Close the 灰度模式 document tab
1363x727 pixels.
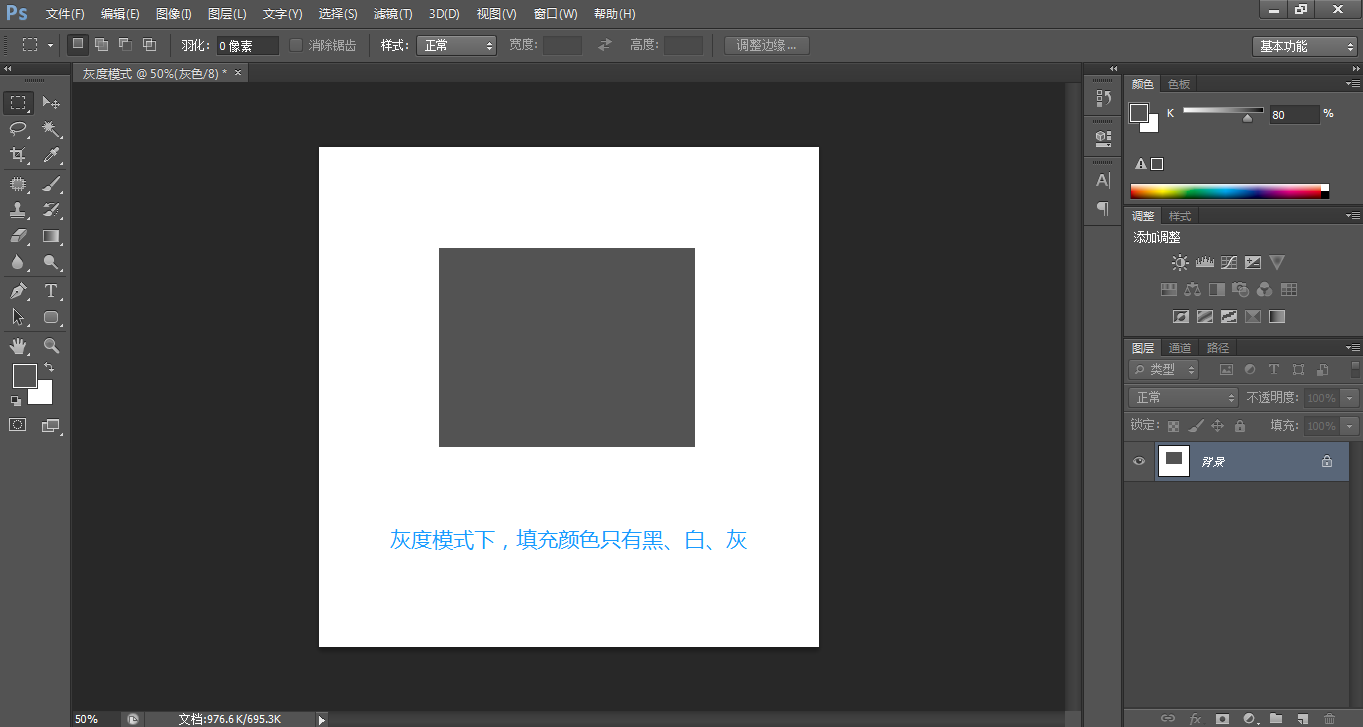[238, 73]
